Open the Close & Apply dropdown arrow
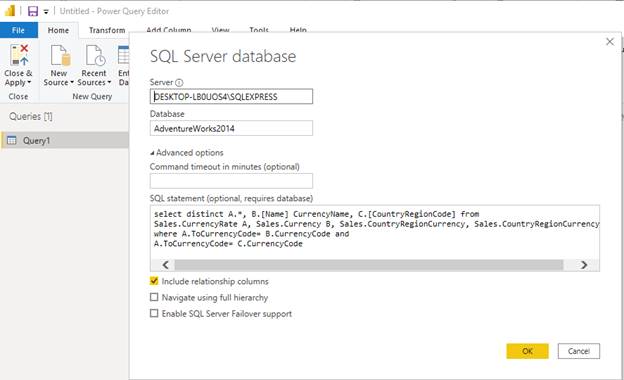The height and width of the screenshot is (380, 624). (x=29, y=83)
